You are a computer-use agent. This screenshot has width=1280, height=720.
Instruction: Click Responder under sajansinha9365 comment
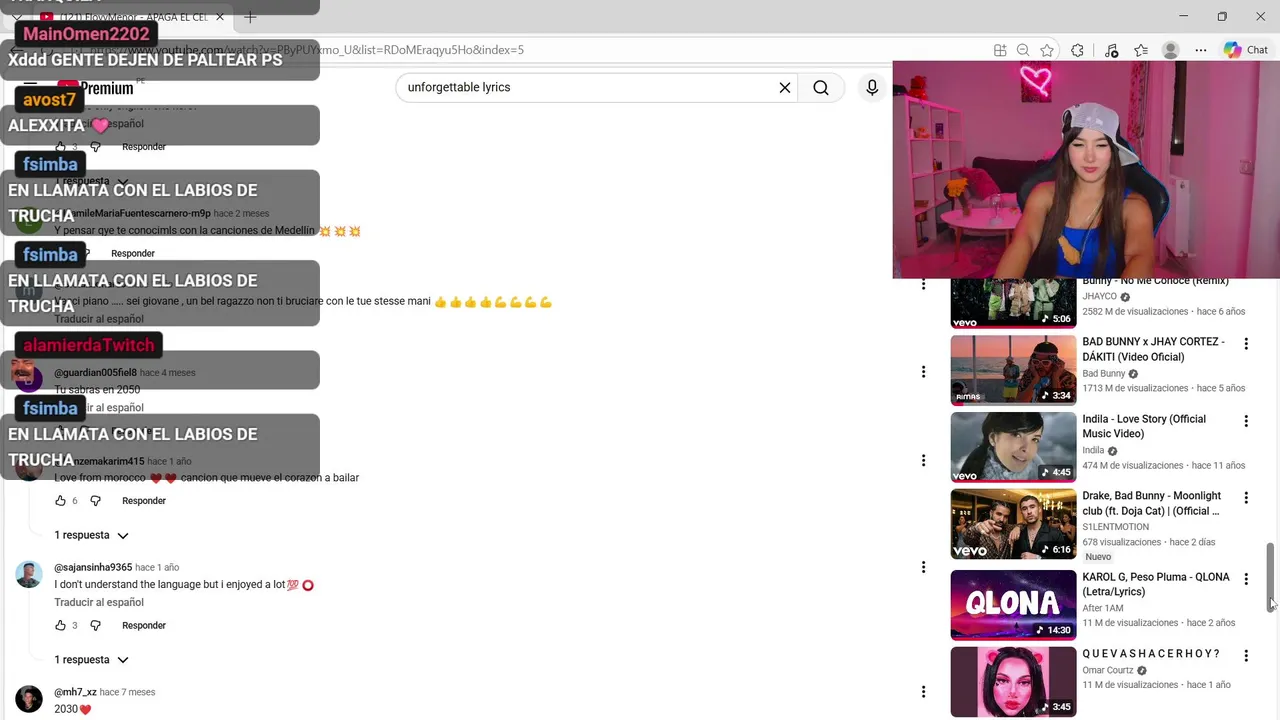144,626
